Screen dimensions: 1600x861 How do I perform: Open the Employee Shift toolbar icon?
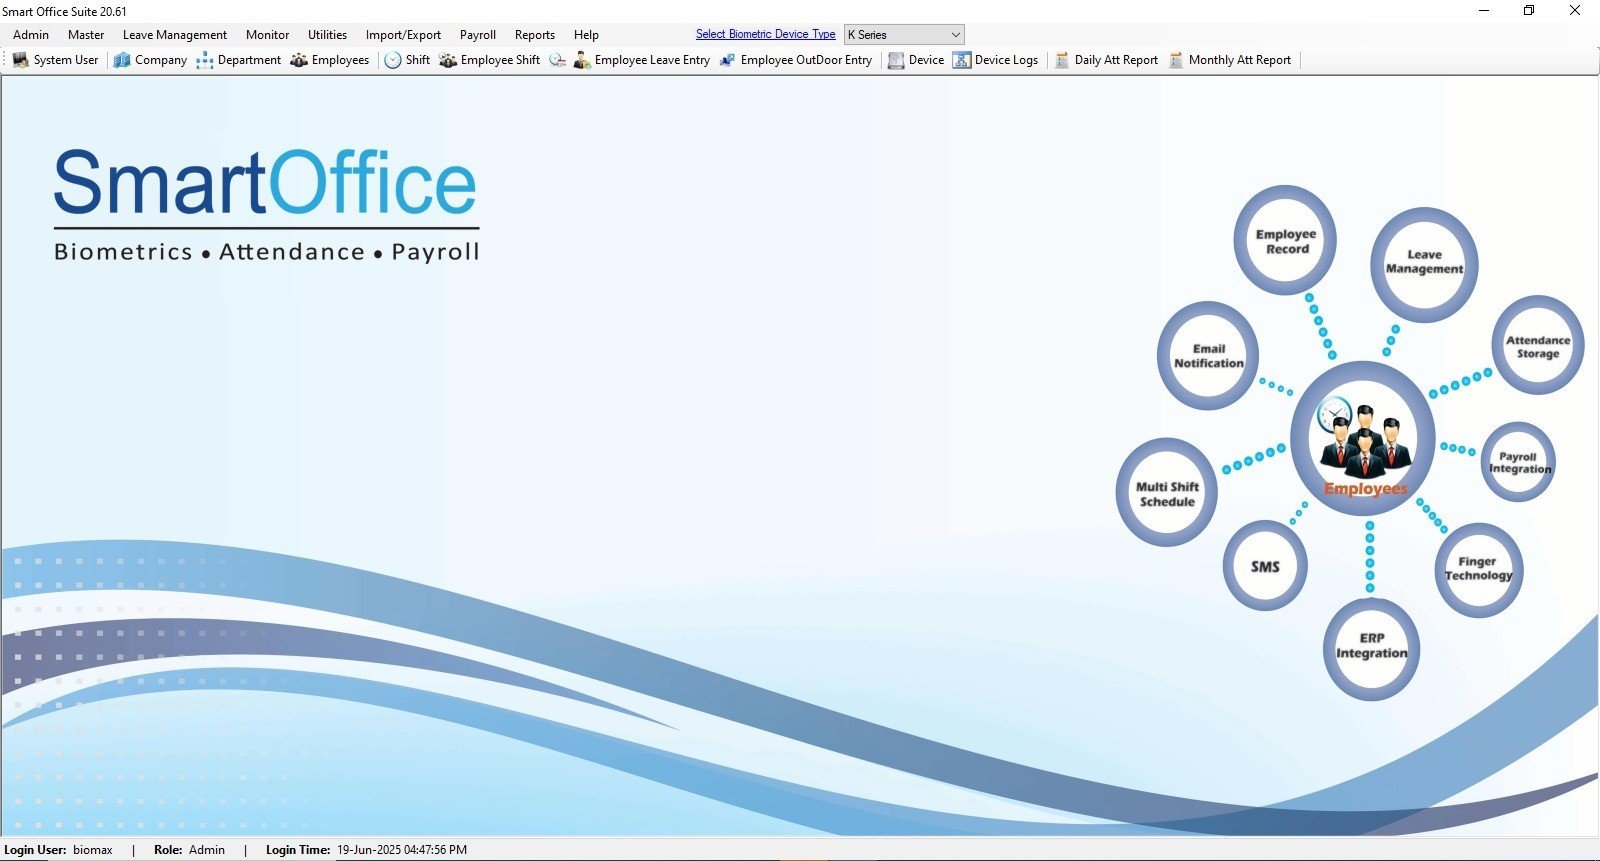tap(448, 60)
